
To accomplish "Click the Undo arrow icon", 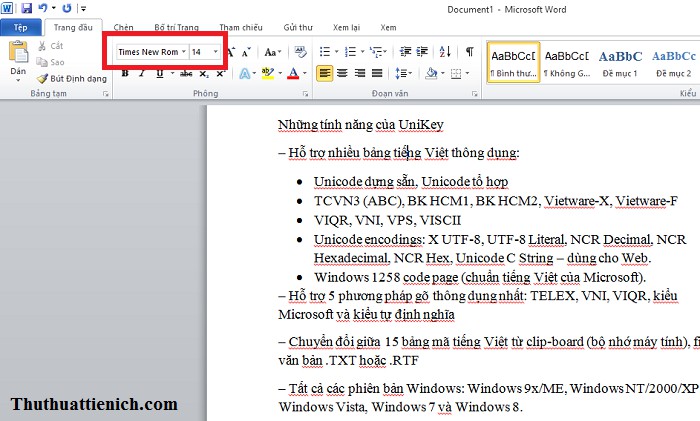I will 42,7.
